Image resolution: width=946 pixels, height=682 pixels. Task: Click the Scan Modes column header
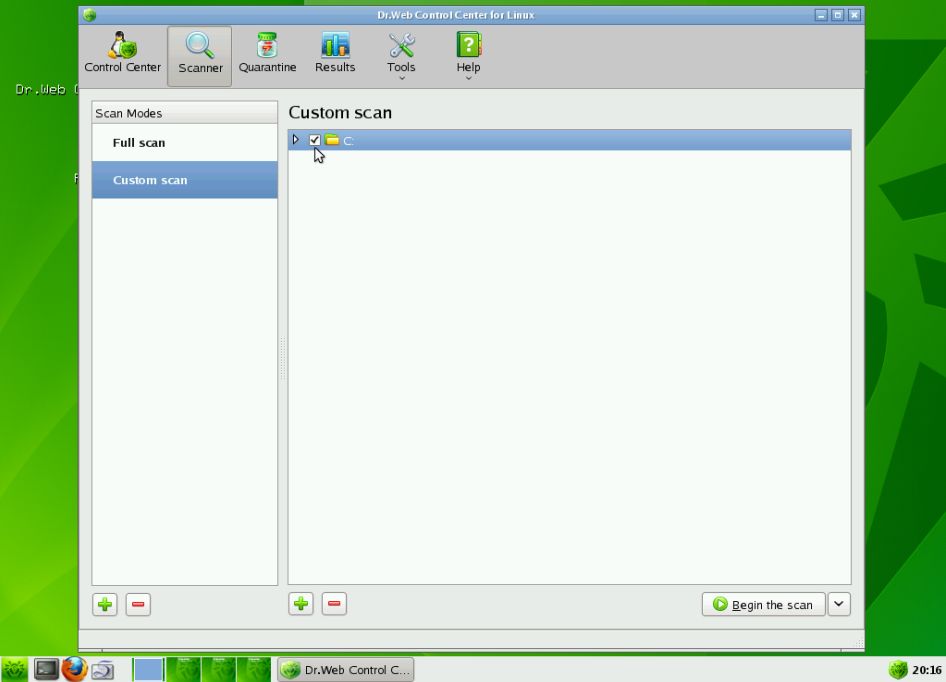(x=185, y=113)
